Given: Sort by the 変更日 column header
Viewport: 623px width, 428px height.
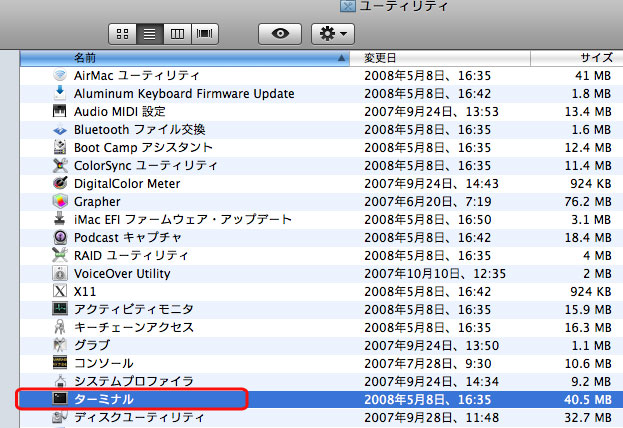Looking at the screenshot, I should (440, 58).
